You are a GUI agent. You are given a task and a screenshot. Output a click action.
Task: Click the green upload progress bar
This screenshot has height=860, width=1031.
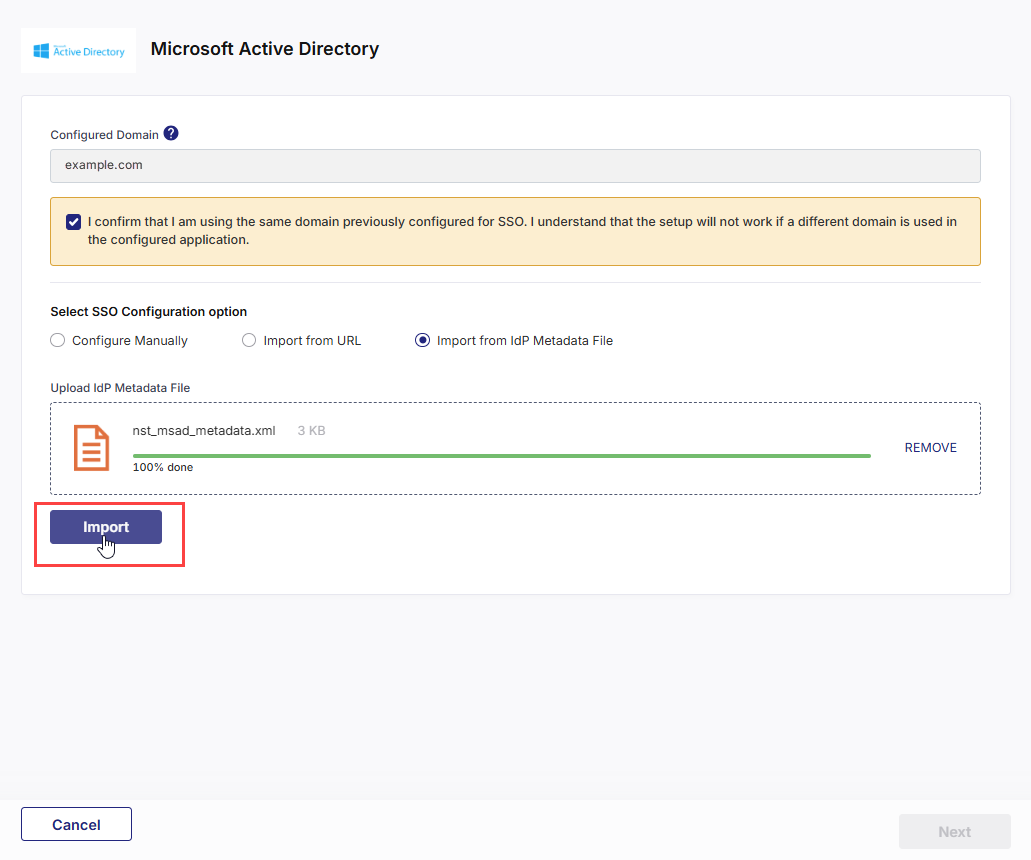(x=501, y=455)
